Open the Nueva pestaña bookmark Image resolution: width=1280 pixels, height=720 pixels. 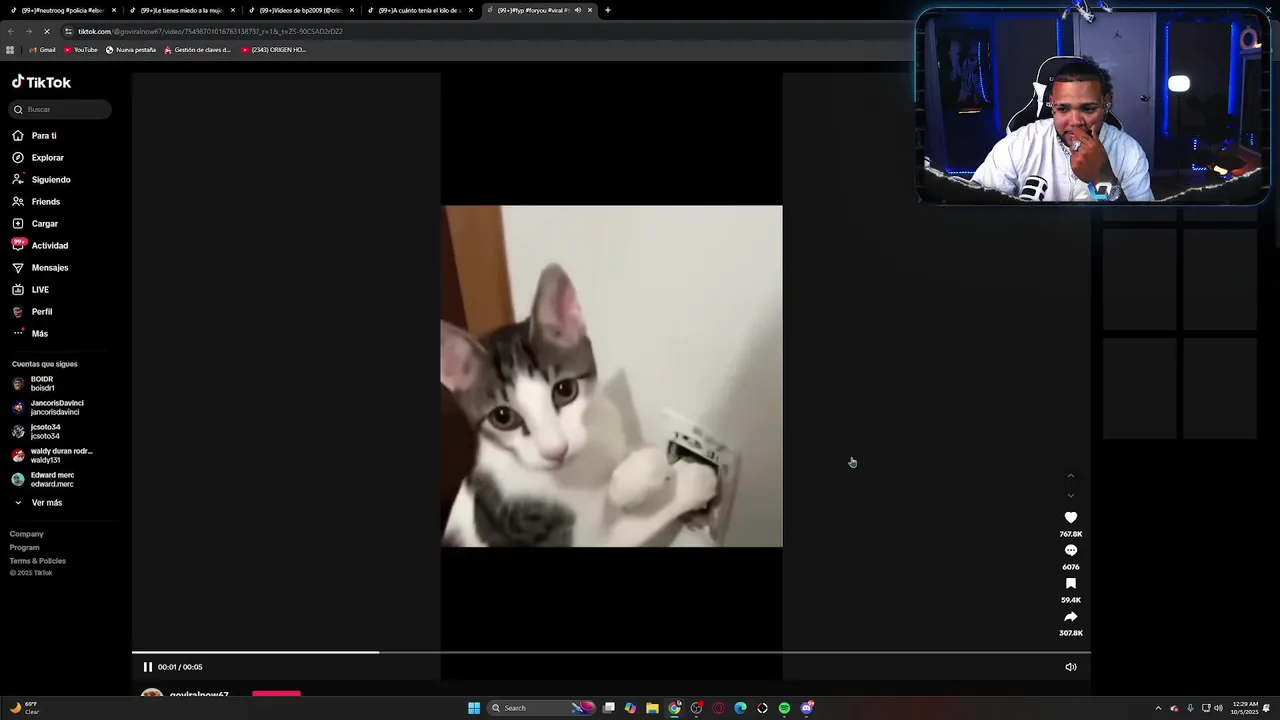pyautogui.click(x=131, y=49)
